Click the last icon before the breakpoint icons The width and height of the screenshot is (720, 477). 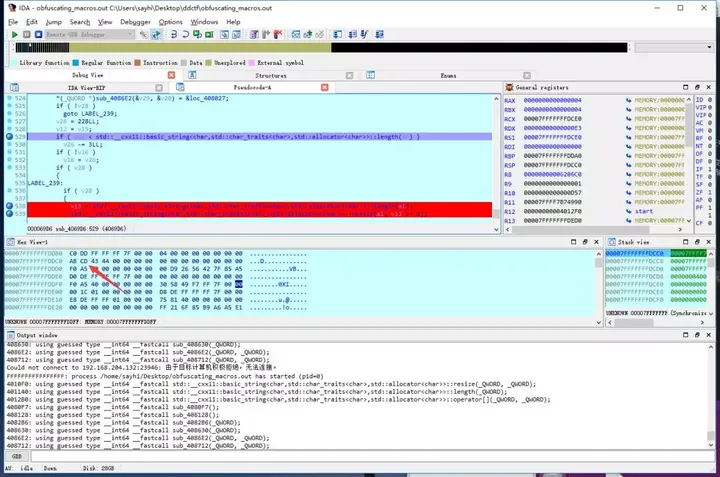tap(236, 34)
